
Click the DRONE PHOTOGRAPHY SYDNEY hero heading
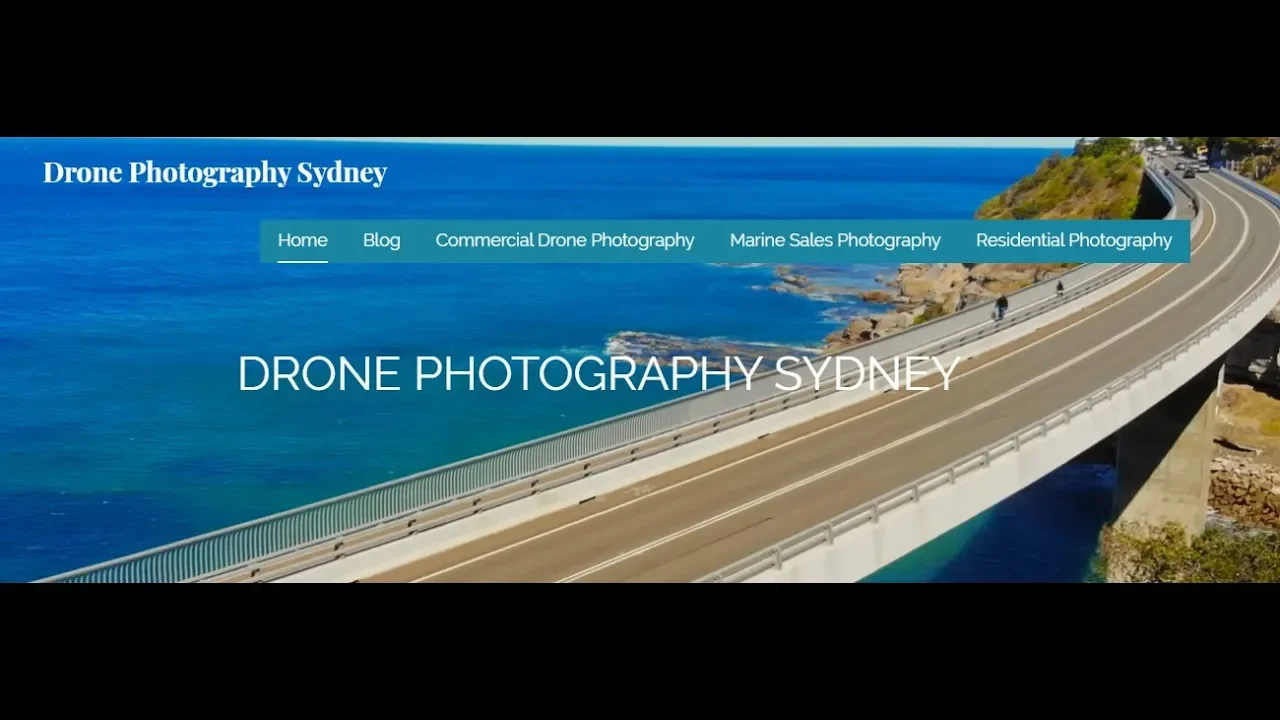599,374
